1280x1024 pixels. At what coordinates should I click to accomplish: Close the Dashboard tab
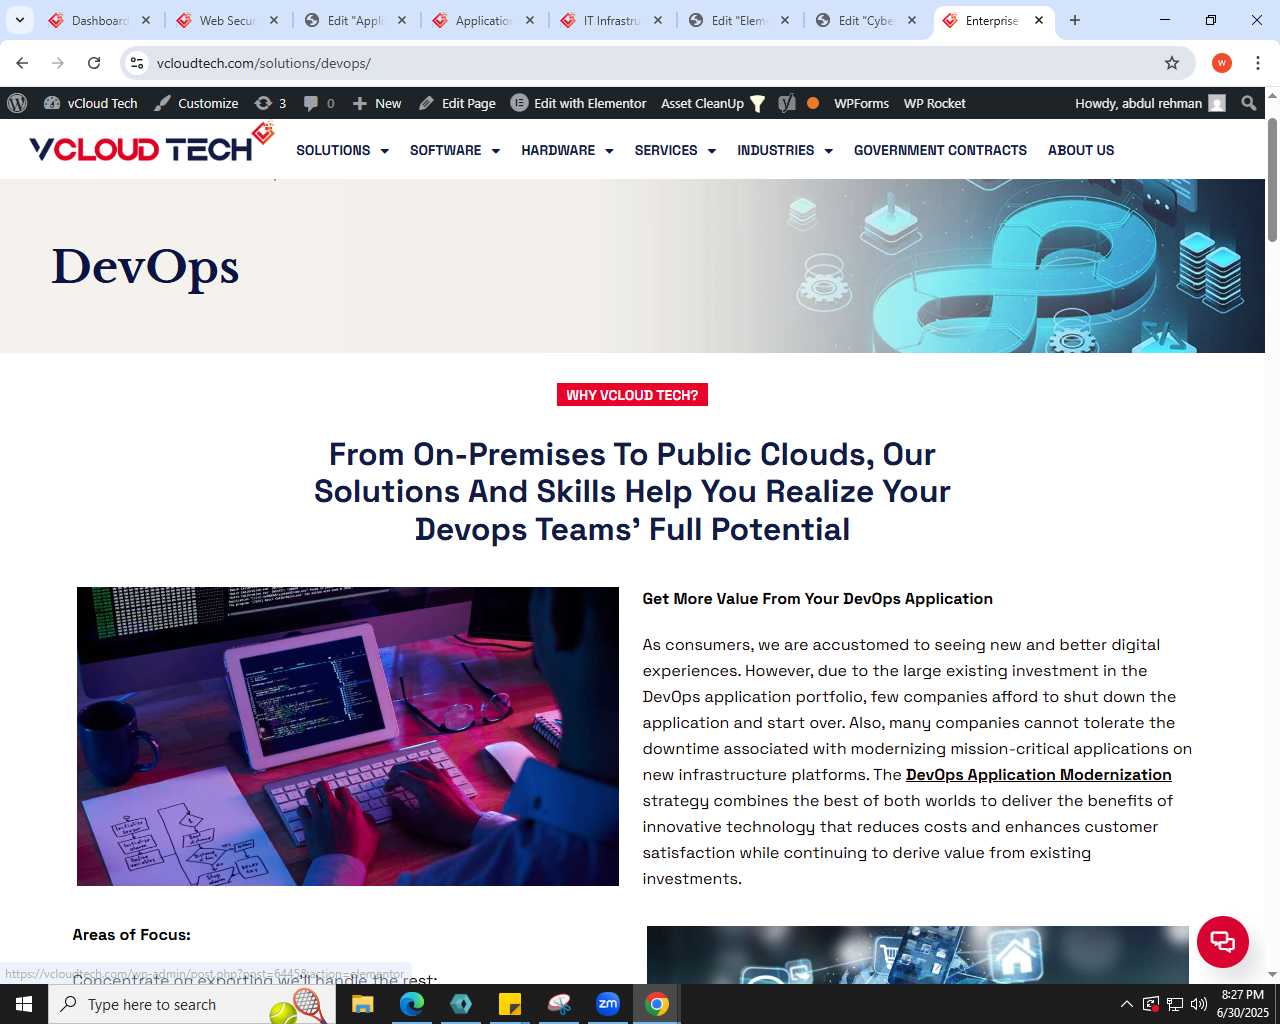pos(146,20)
